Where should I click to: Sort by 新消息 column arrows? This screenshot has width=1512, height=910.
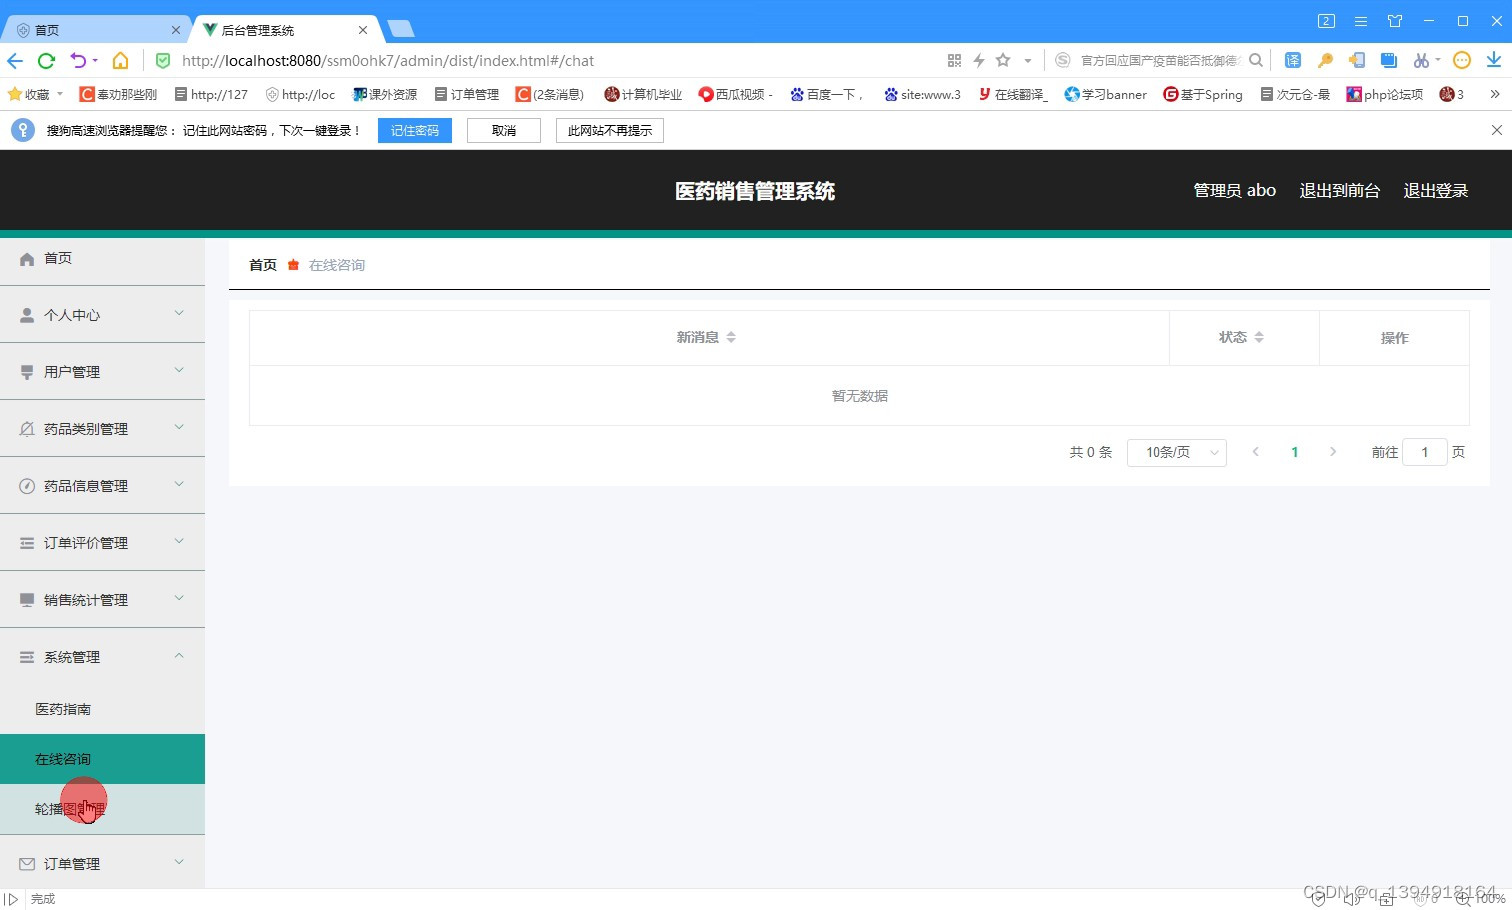tap(731, 338)
